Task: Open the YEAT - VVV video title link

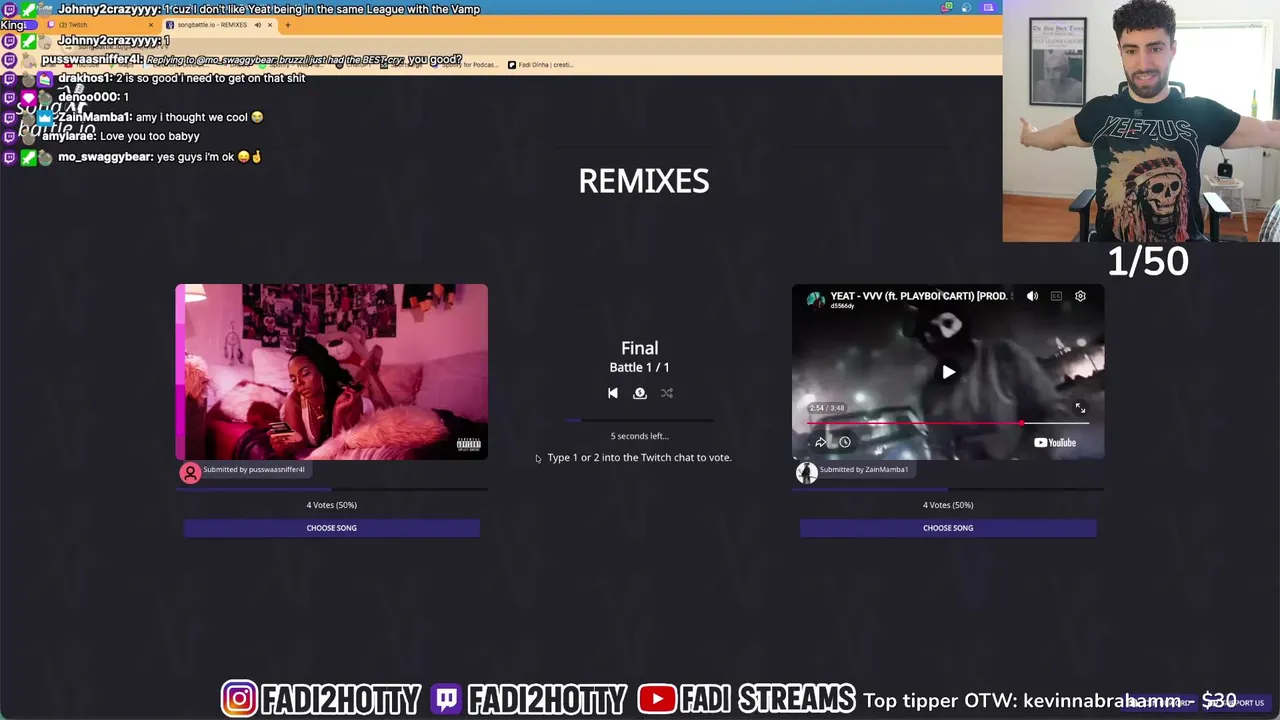Action: click(921, 296)
